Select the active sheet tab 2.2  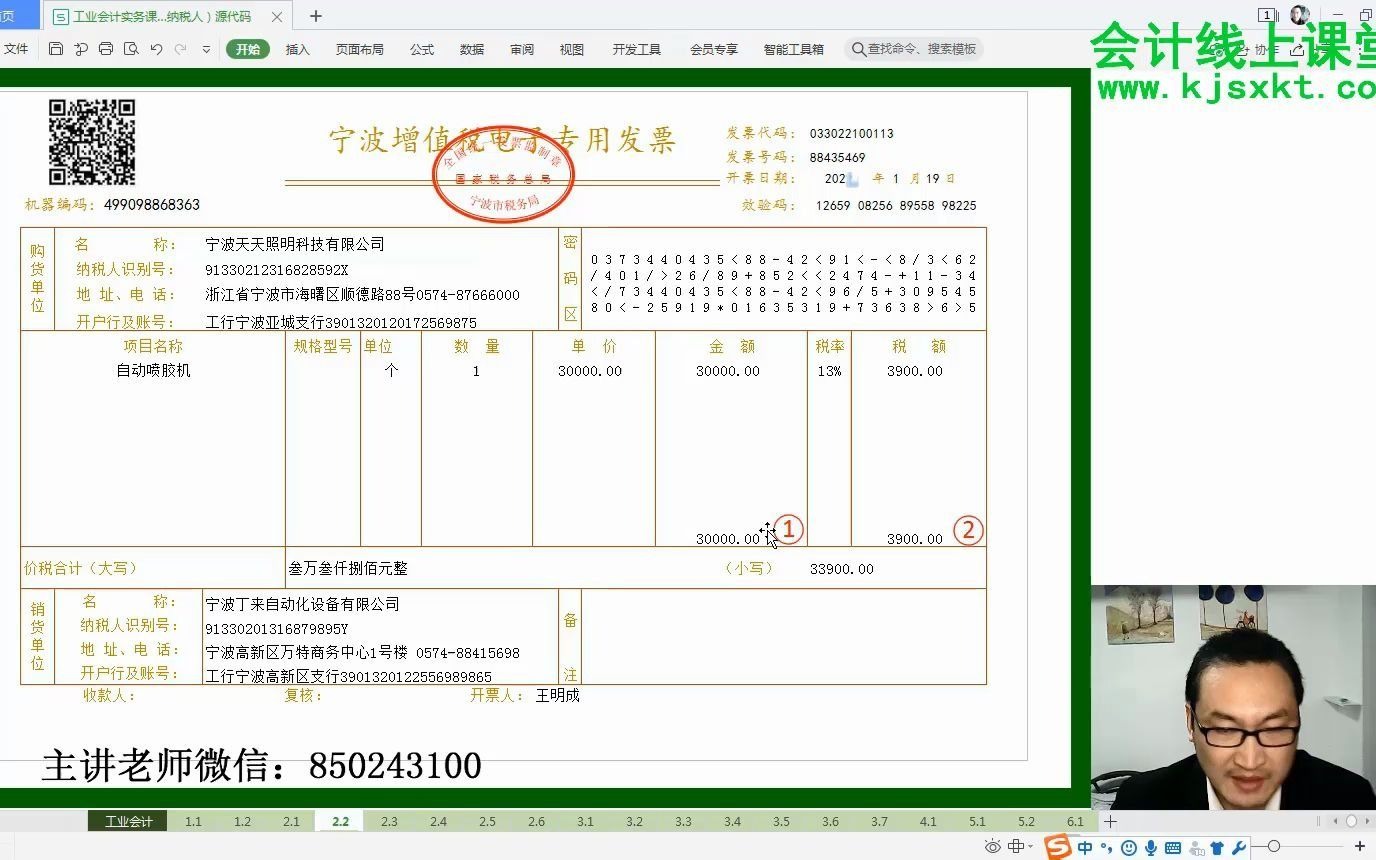click(340, 821)
